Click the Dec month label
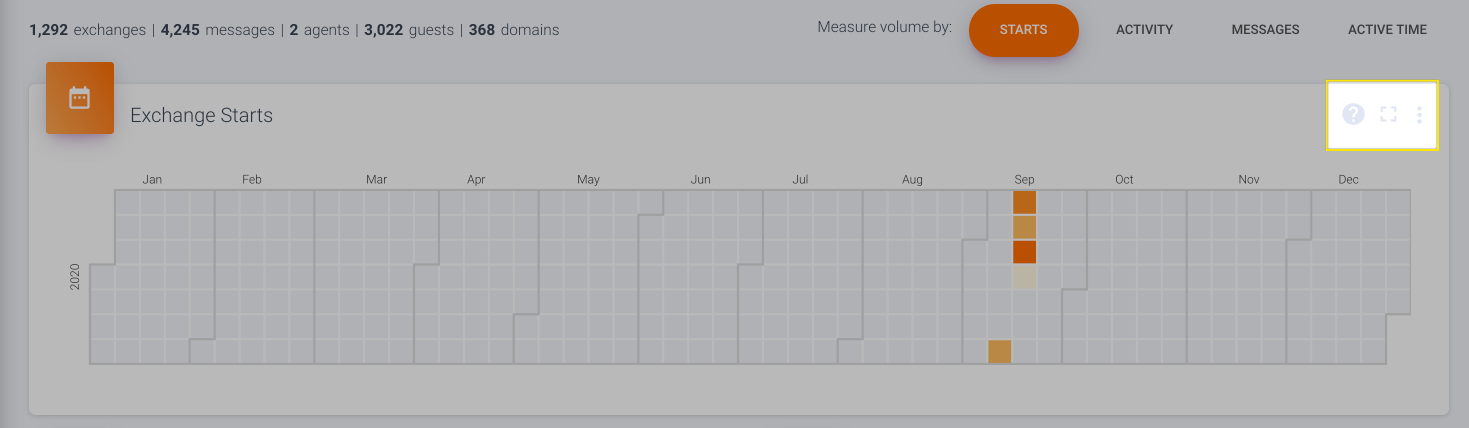Screen dimensions: 1469x428 1348,180
